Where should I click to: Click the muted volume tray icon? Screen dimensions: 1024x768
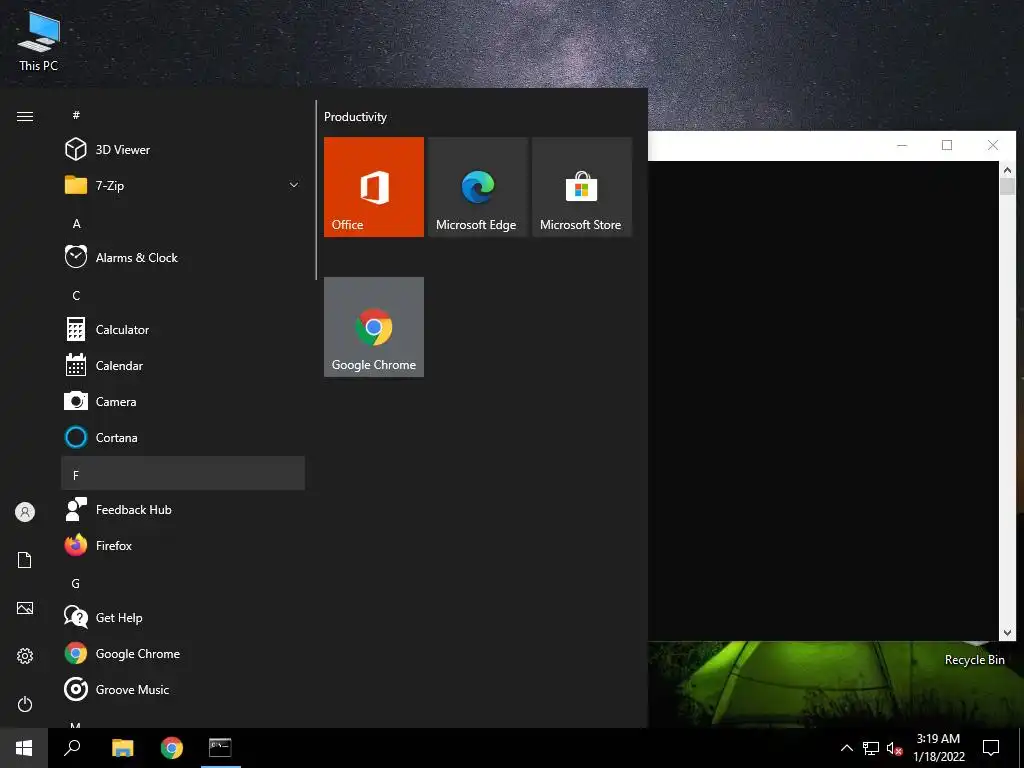[894, 748]
